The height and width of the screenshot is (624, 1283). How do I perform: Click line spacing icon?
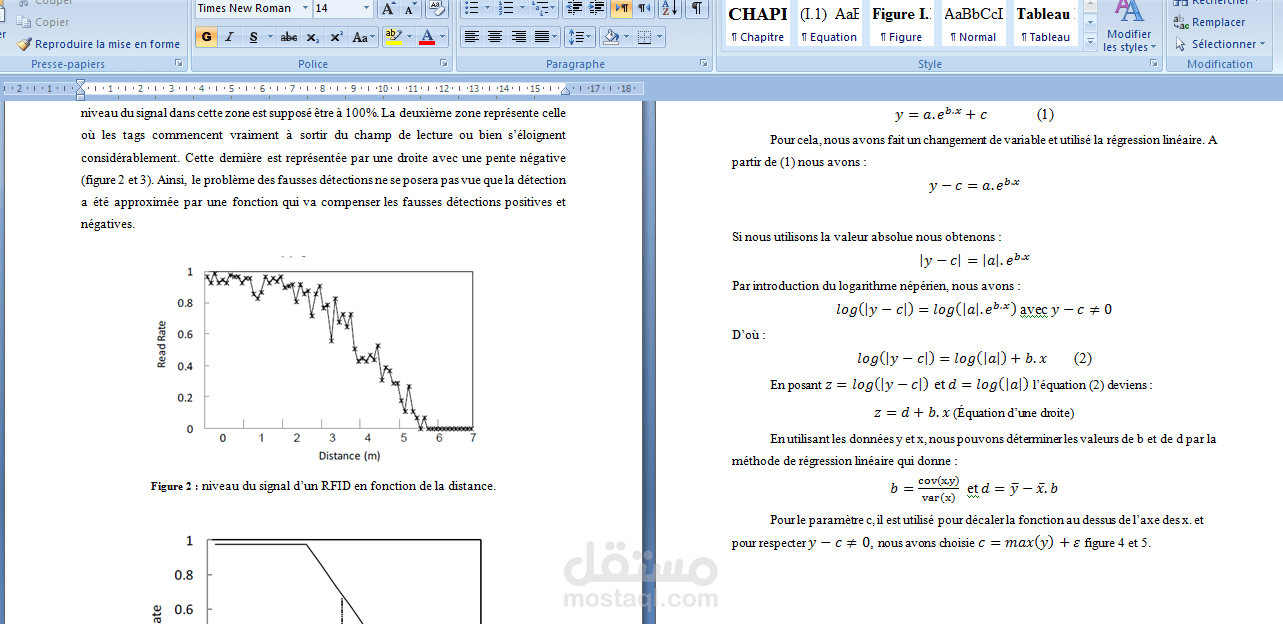pos(575,37)
